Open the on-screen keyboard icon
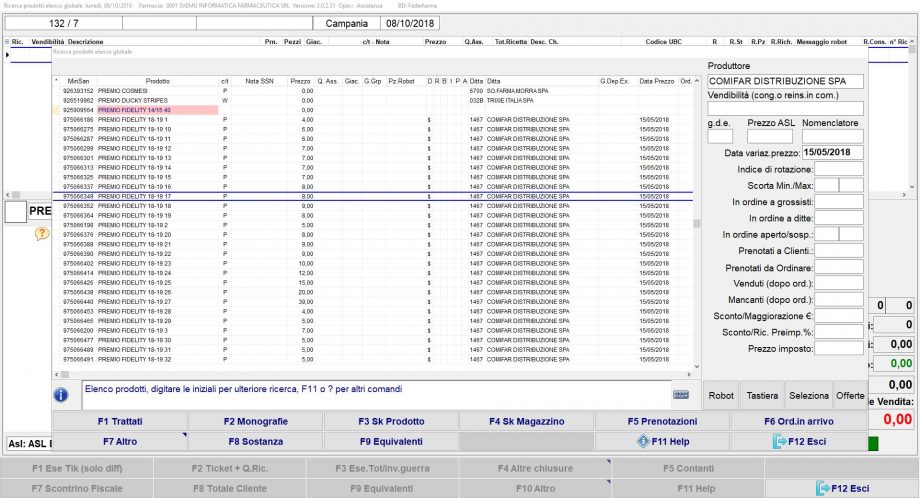Screen dimensions: 920x498 pos(682,395)
